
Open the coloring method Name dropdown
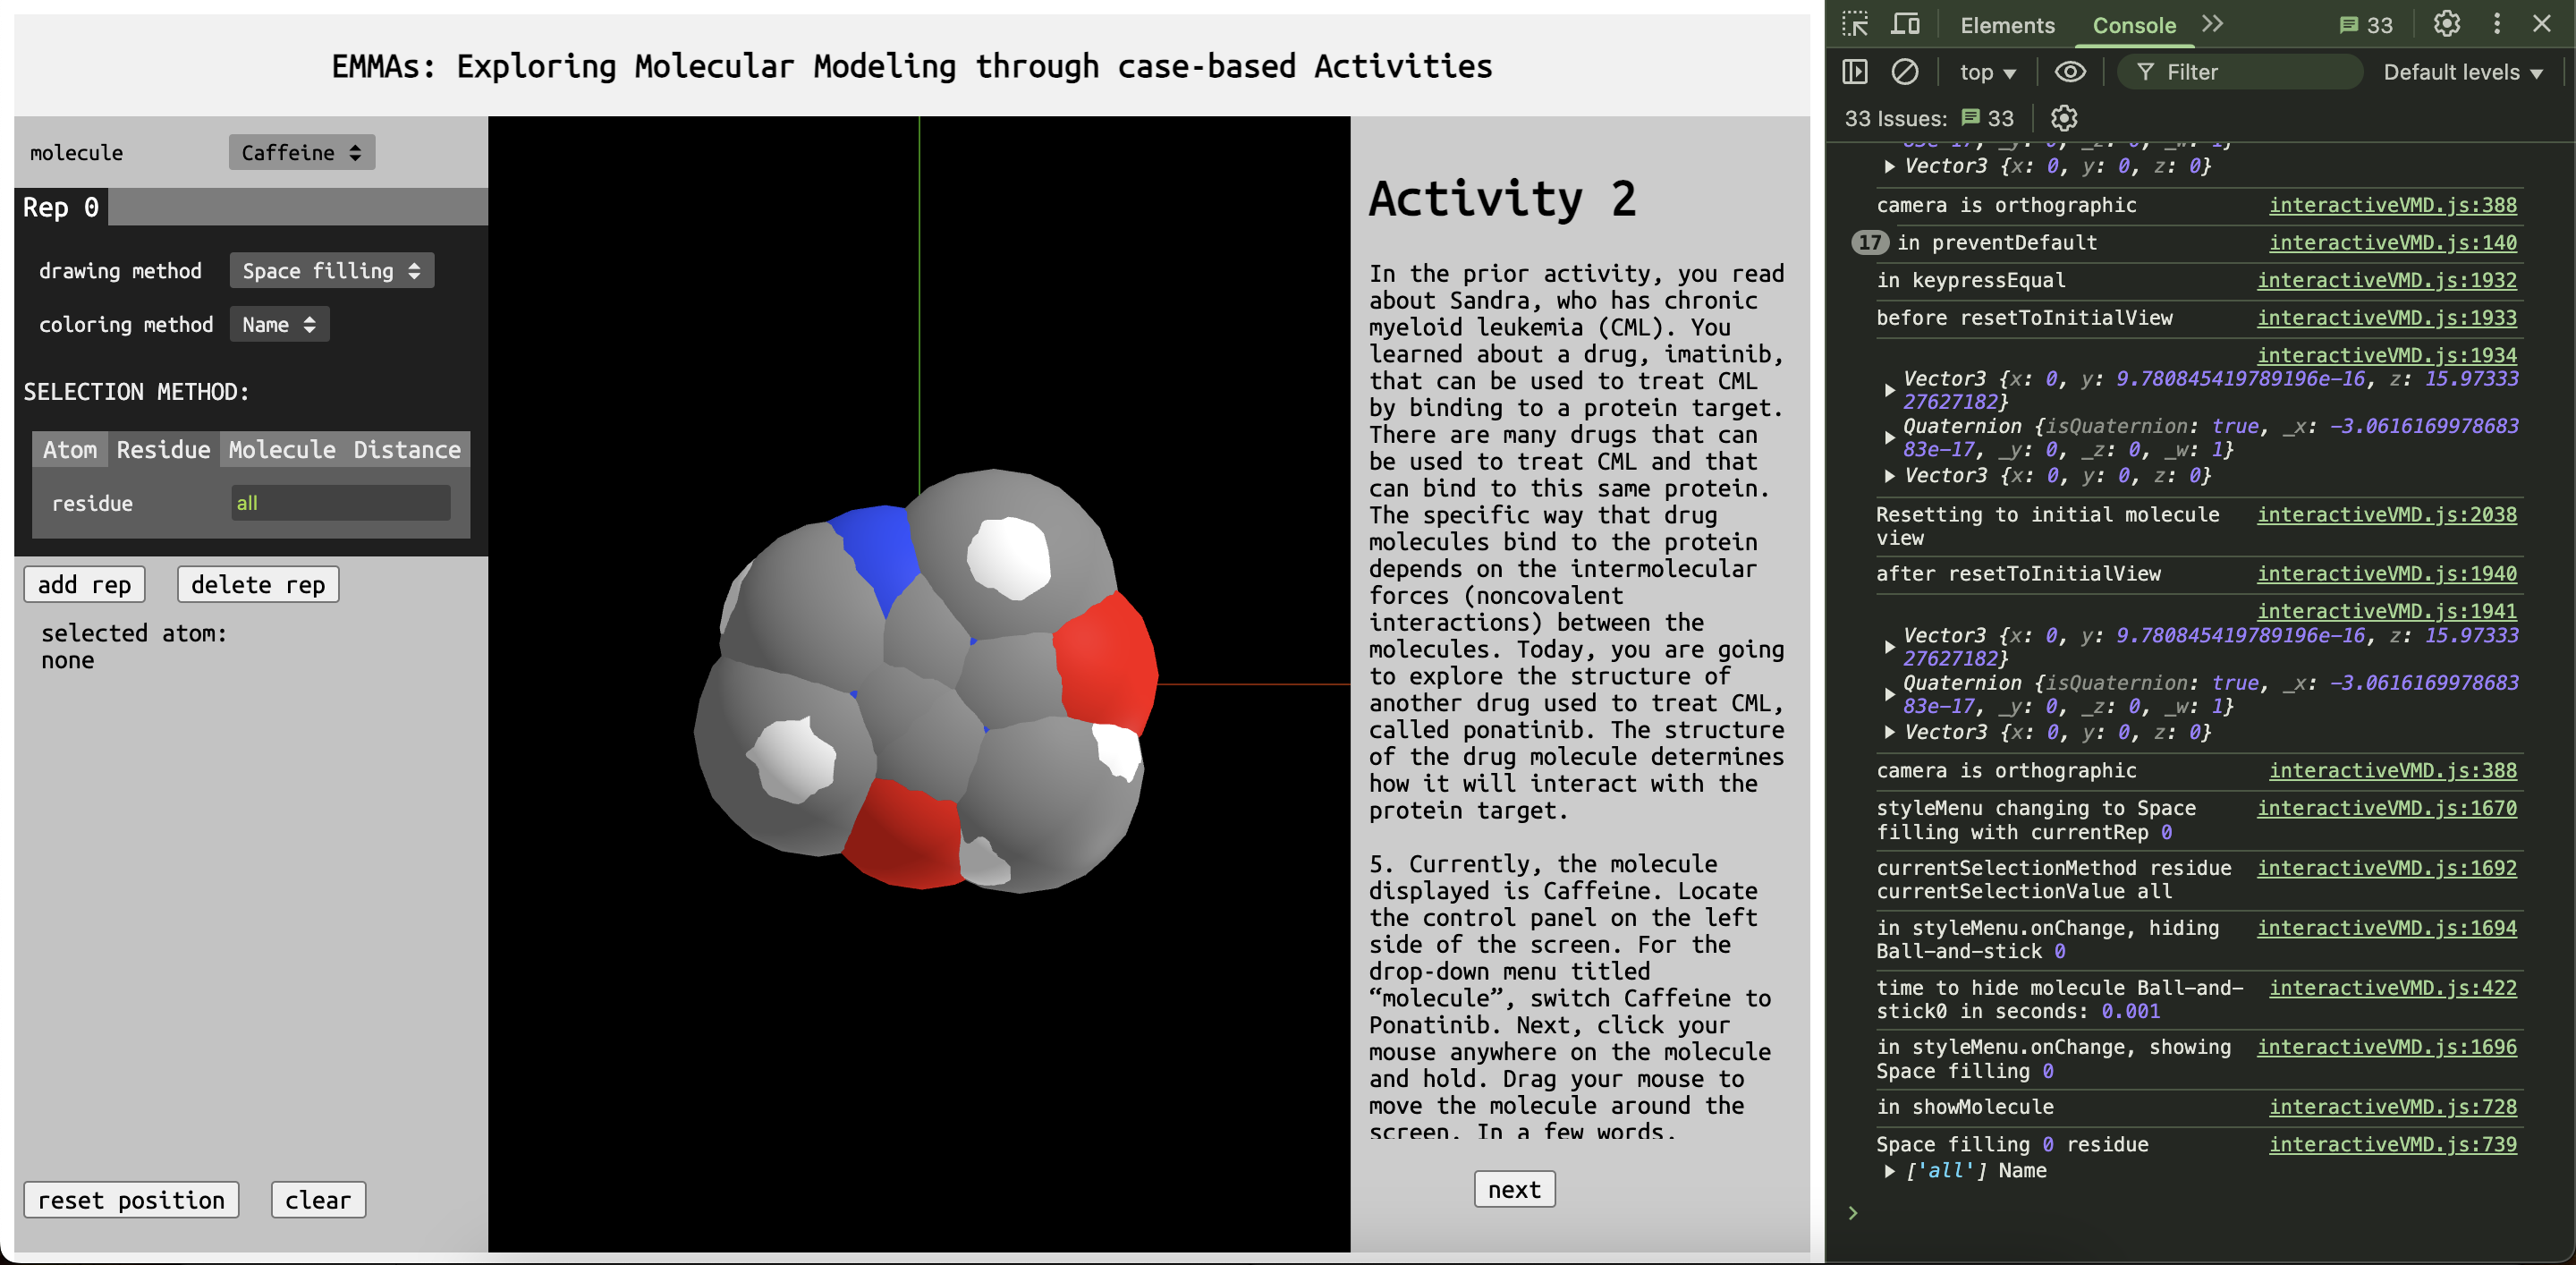pyautogui.click(x=279, y=324)
